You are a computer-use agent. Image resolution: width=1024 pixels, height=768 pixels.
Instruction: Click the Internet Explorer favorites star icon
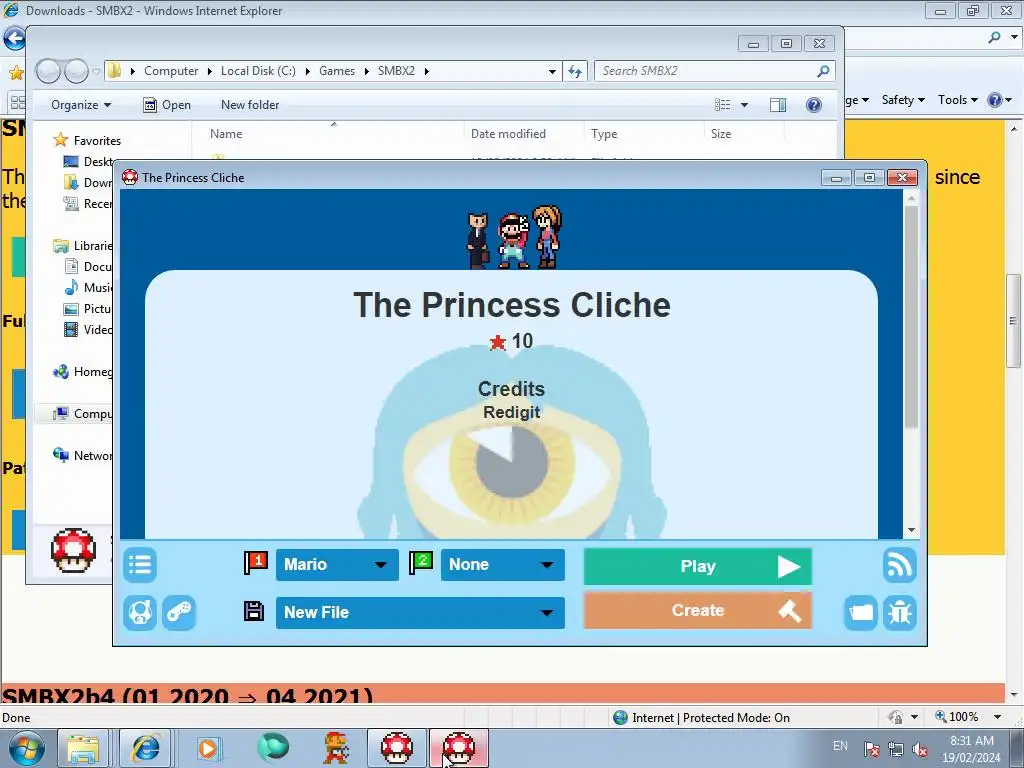coord(16,72)
